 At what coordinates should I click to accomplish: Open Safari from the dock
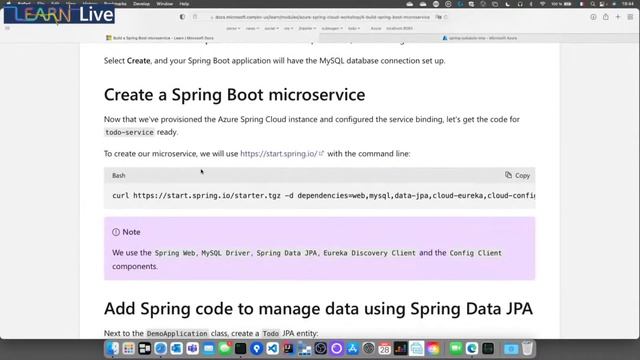(160, 349)
